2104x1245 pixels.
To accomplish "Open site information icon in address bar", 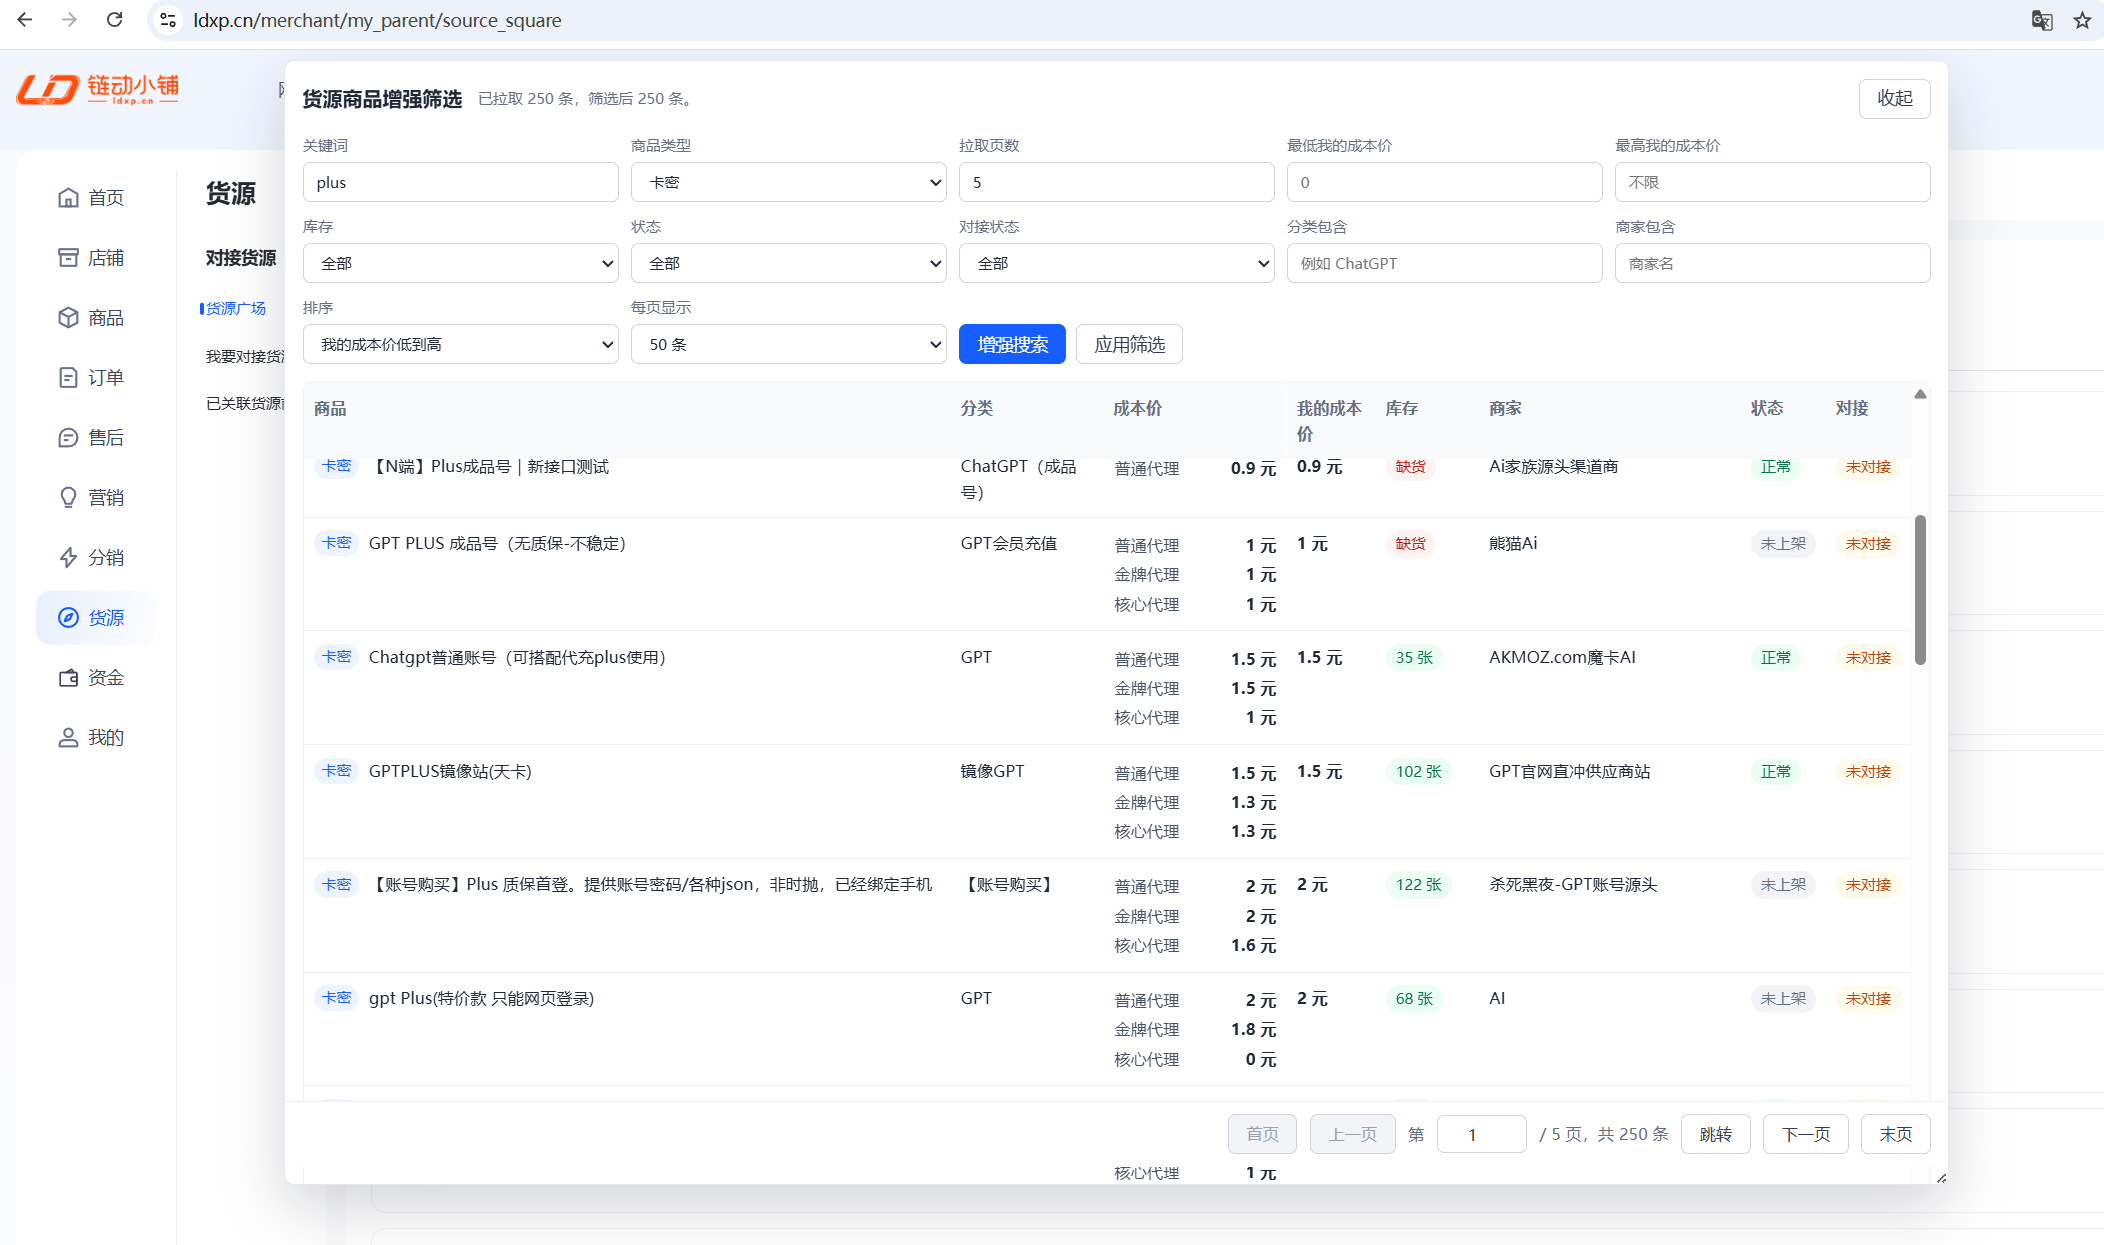I will [168, 20].
